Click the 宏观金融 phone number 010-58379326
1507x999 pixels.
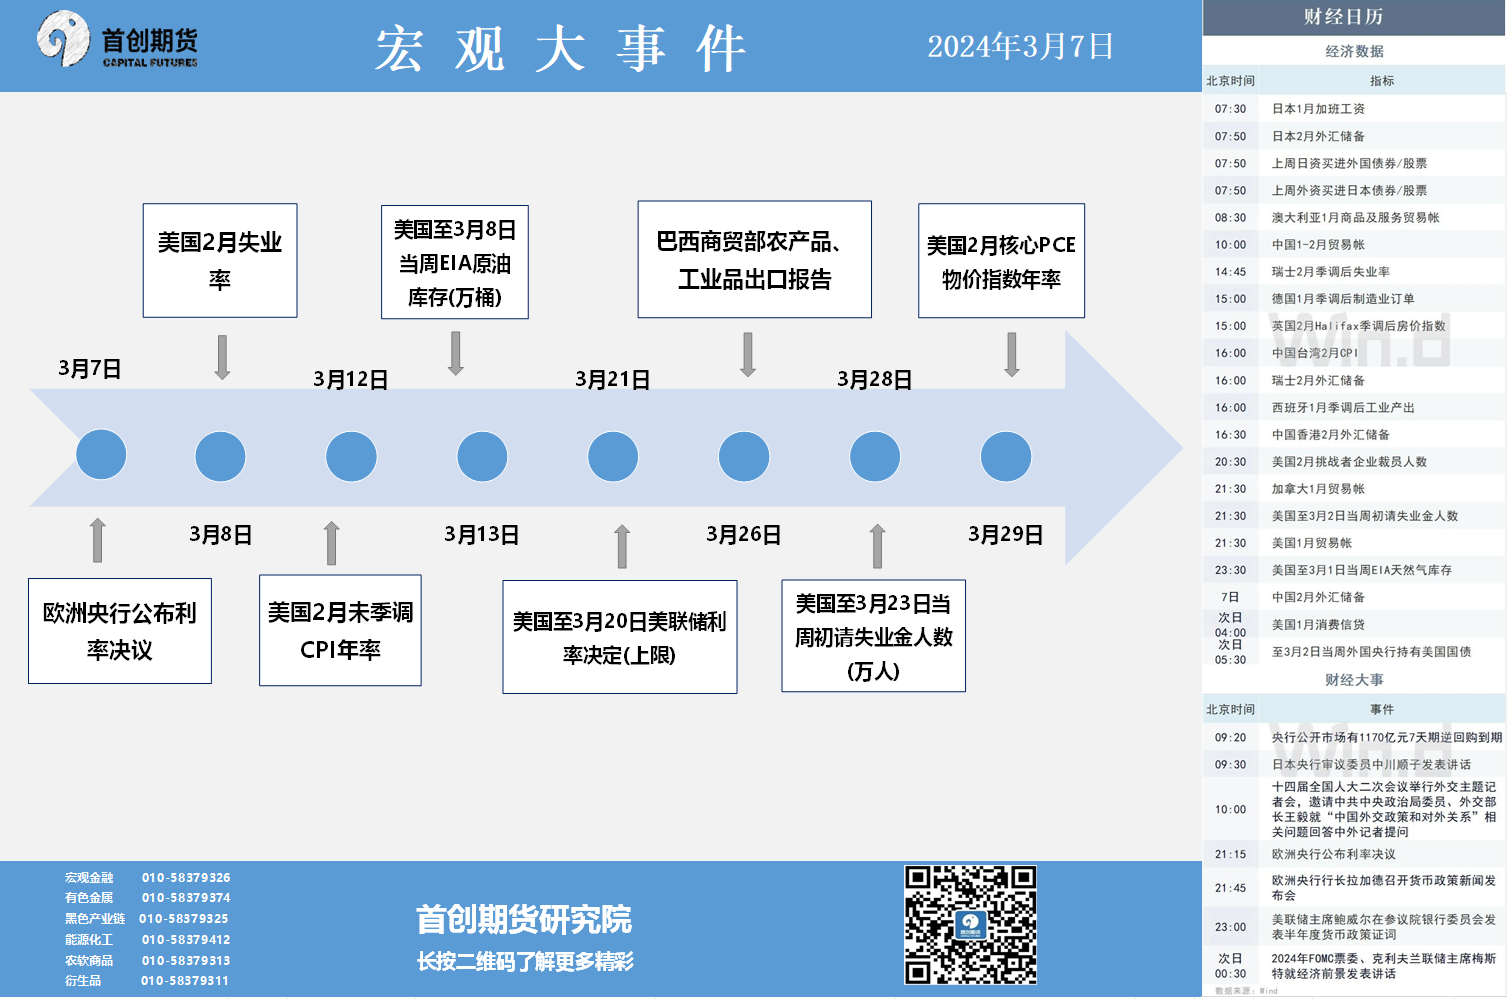186,878
